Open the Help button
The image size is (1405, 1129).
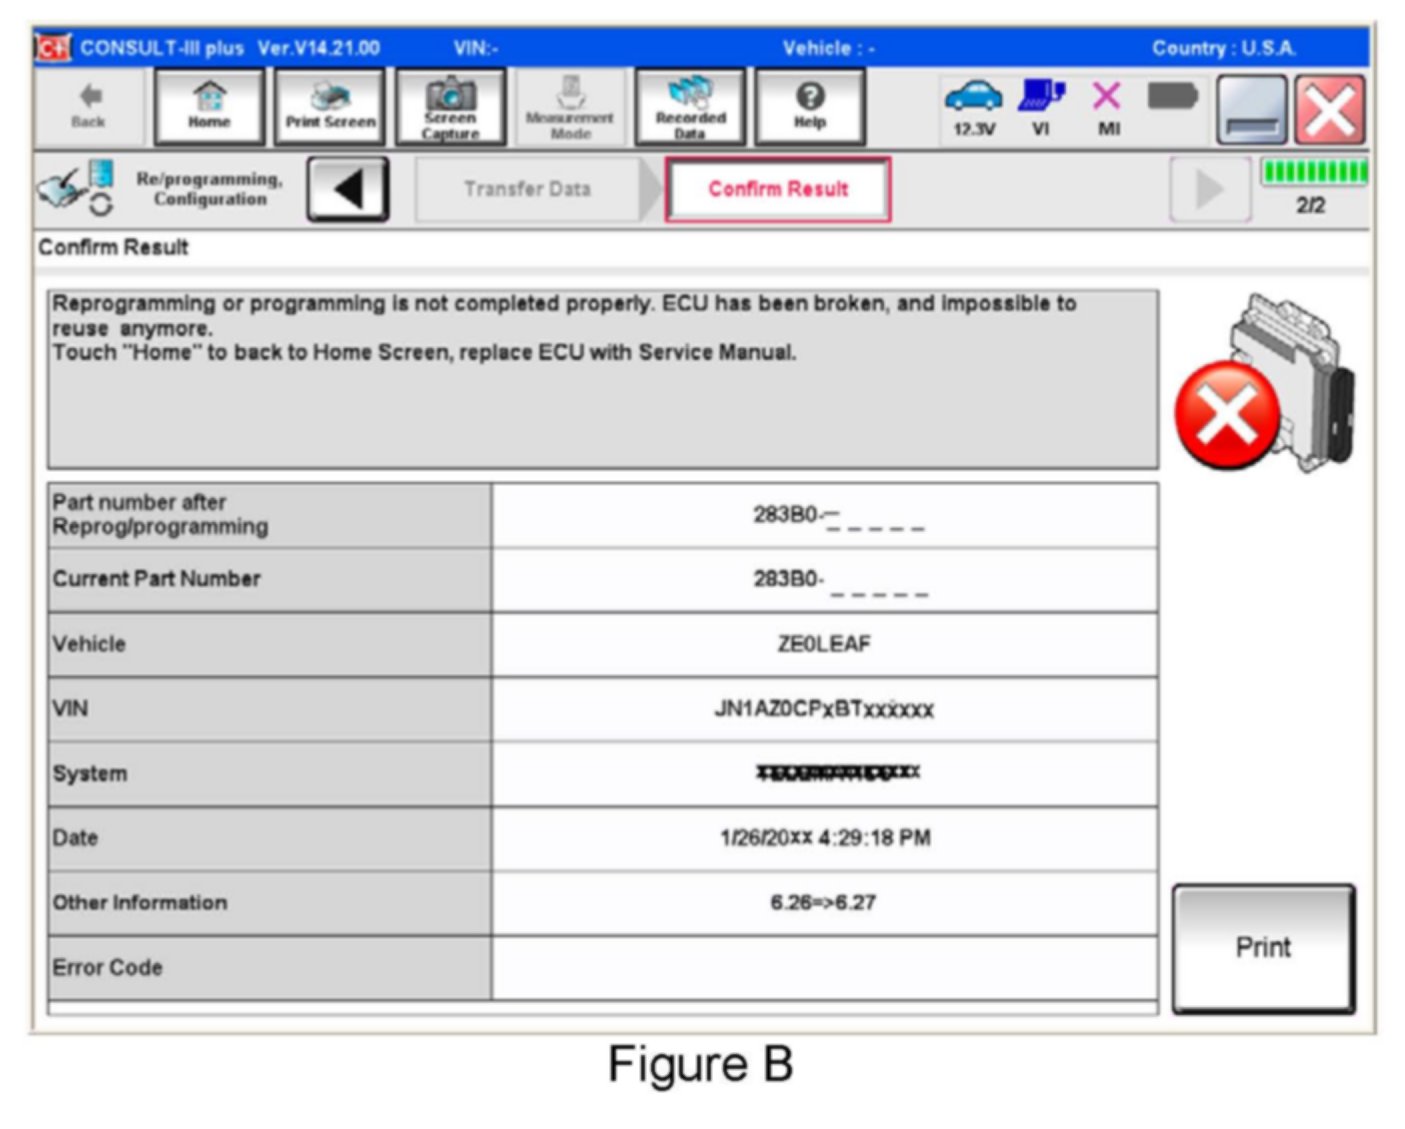809,107
